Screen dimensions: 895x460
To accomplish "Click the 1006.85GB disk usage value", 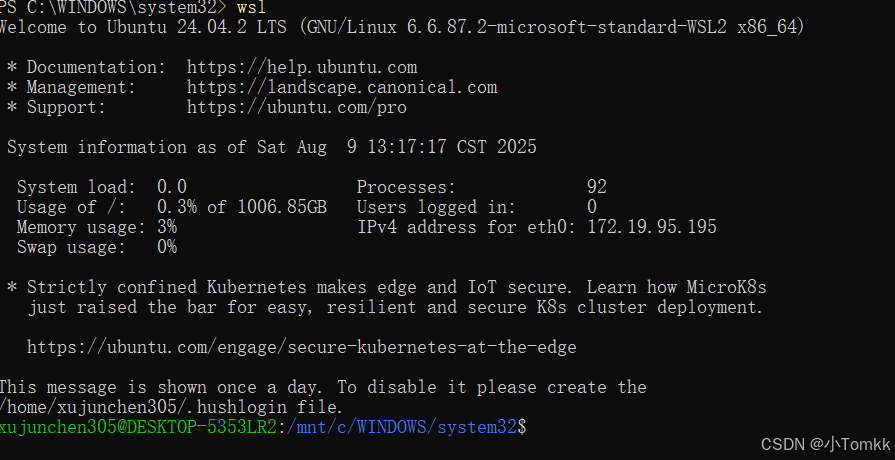I will tap(281, 207).
